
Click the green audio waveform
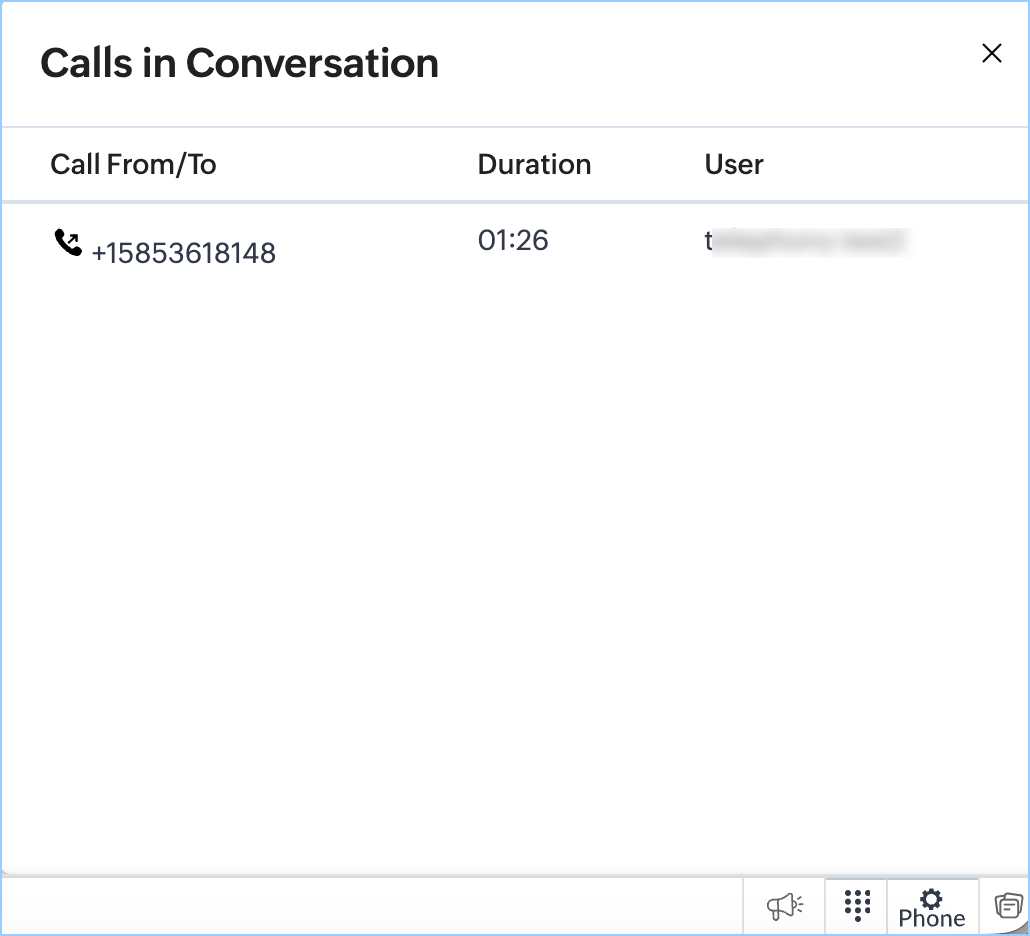point(514,495)
